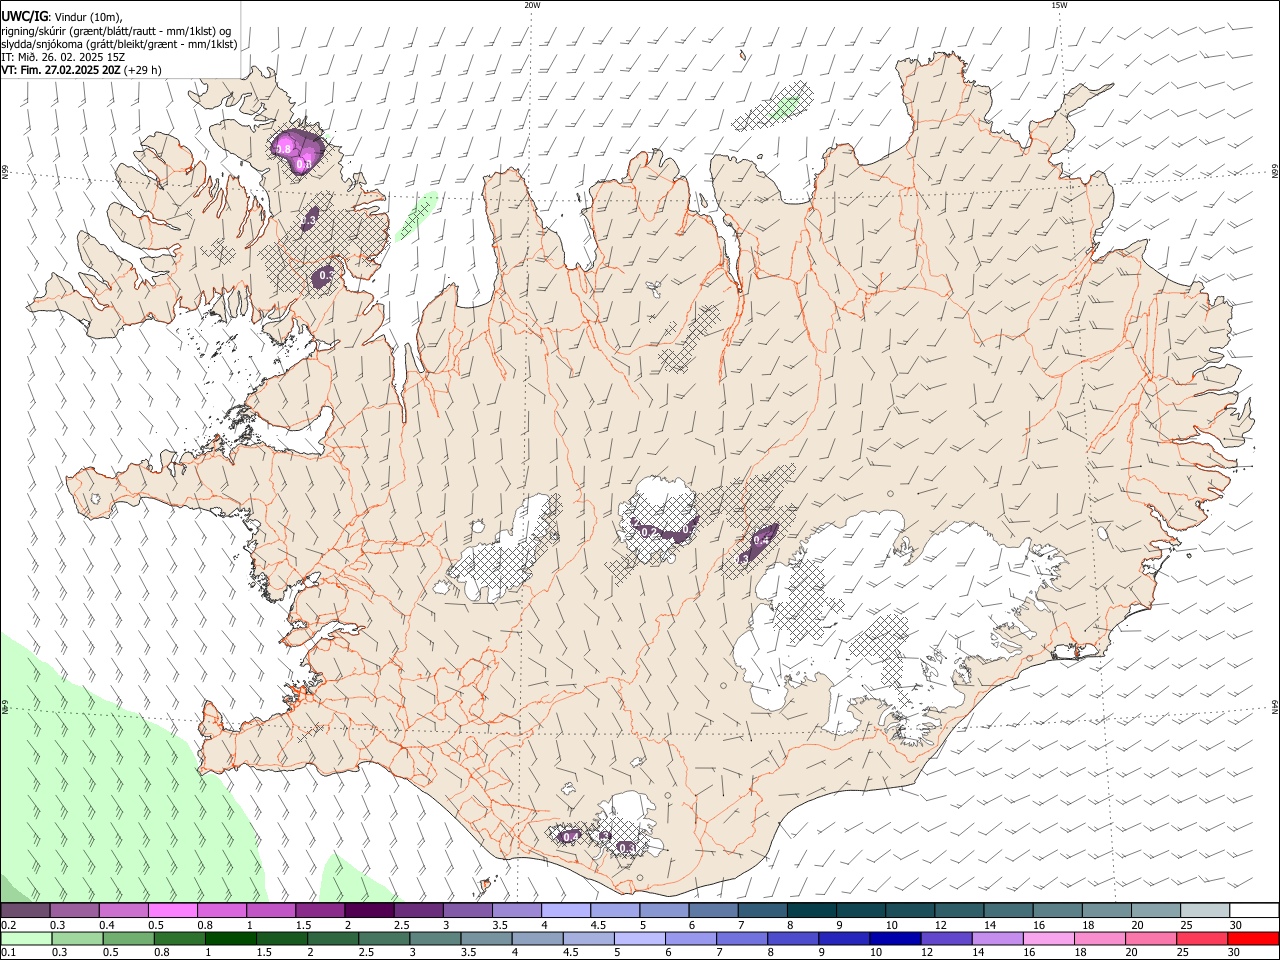Select the top-row legend swatch labeled 0.8
Image resolution: width=1280 pixels, height=960 pixels.
(x=221, y=911)
